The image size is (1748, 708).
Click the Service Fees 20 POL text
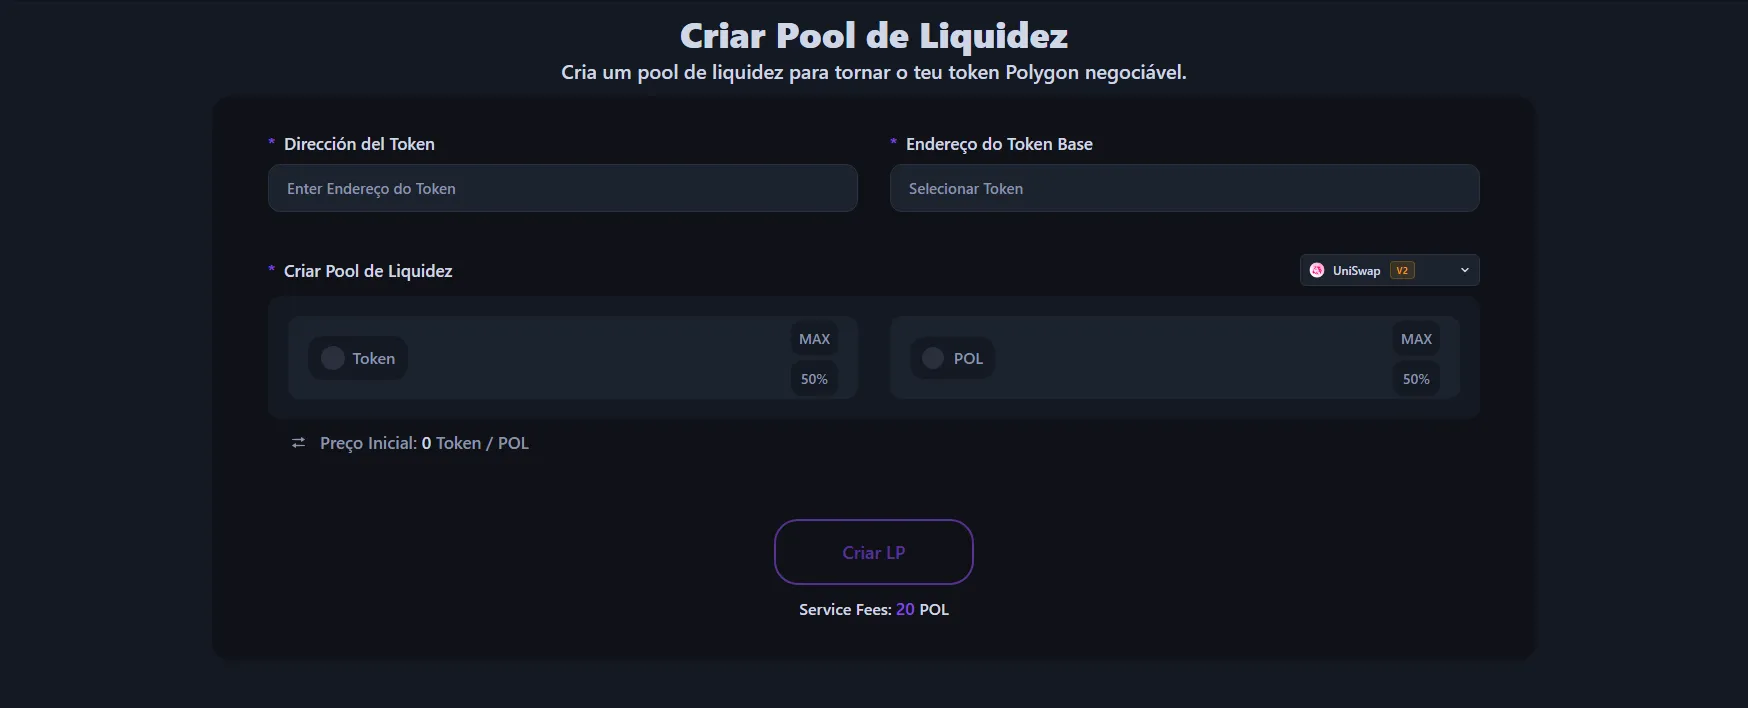pyautogui.click(x=873, y=609)
